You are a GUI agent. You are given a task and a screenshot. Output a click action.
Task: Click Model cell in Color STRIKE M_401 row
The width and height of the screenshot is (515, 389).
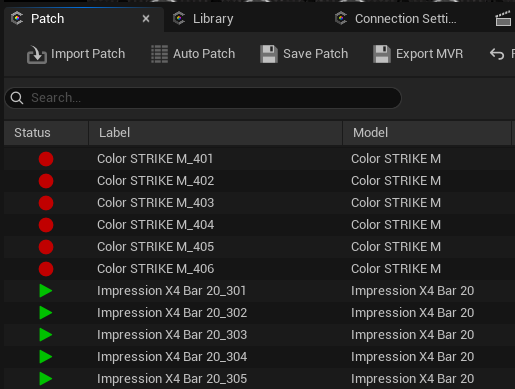tap(396, 159)
